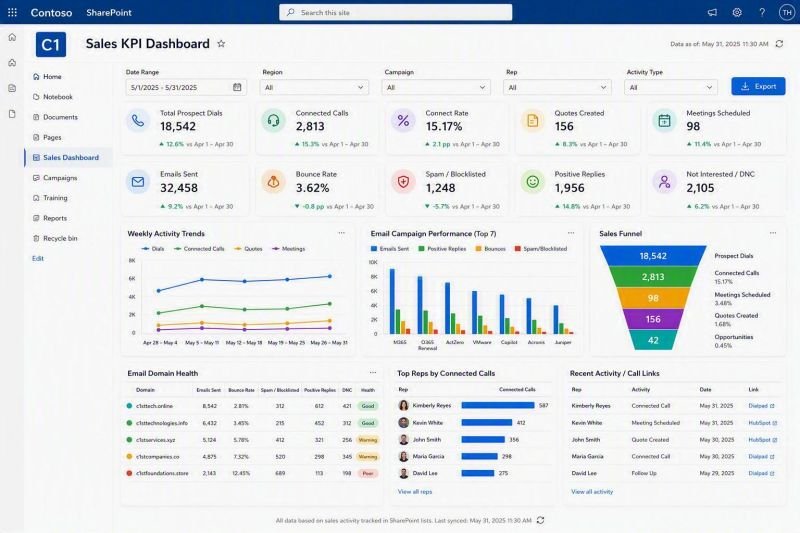Favorite the Sales KPI Dashboard star
The height and width of the screenshot is (533, 800).
tap(221, 43)
